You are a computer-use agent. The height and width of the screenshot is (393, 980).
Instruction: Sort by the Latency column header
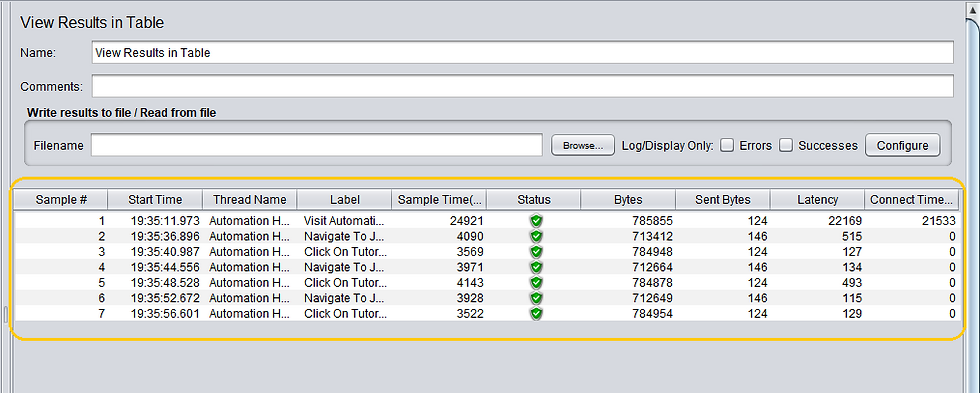818,200
